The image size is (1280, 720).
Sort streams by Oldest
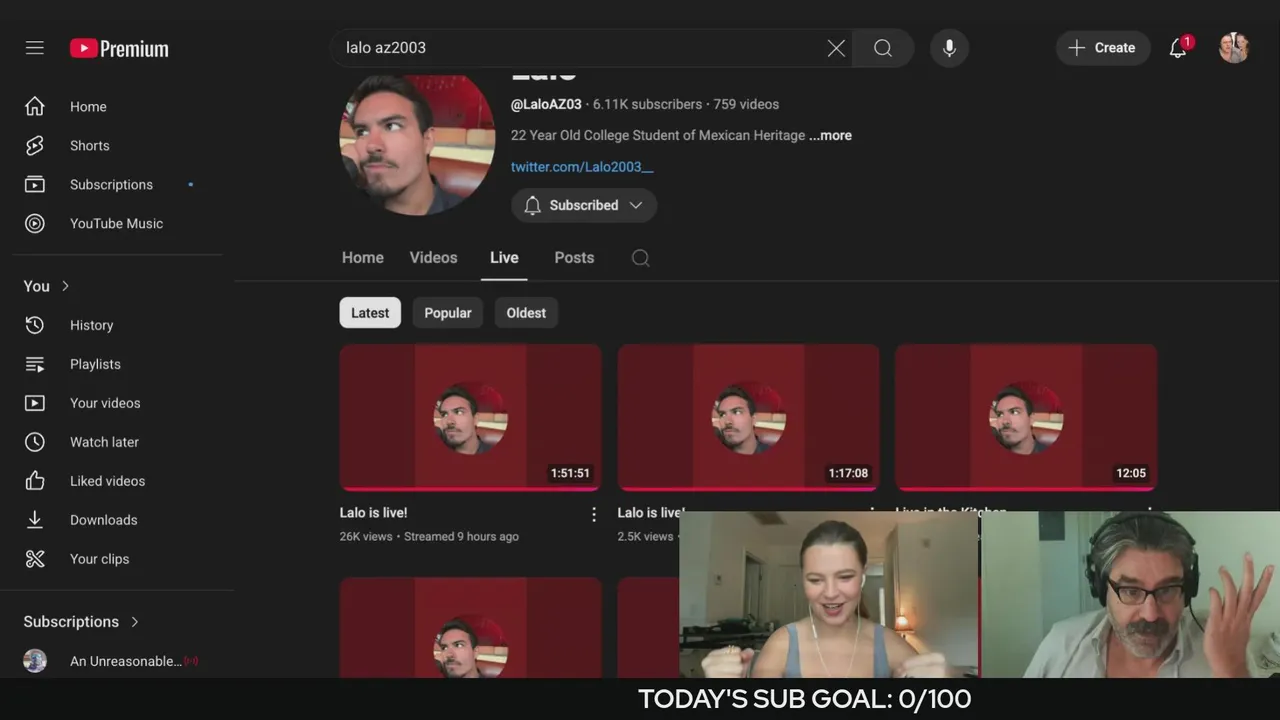526,313
